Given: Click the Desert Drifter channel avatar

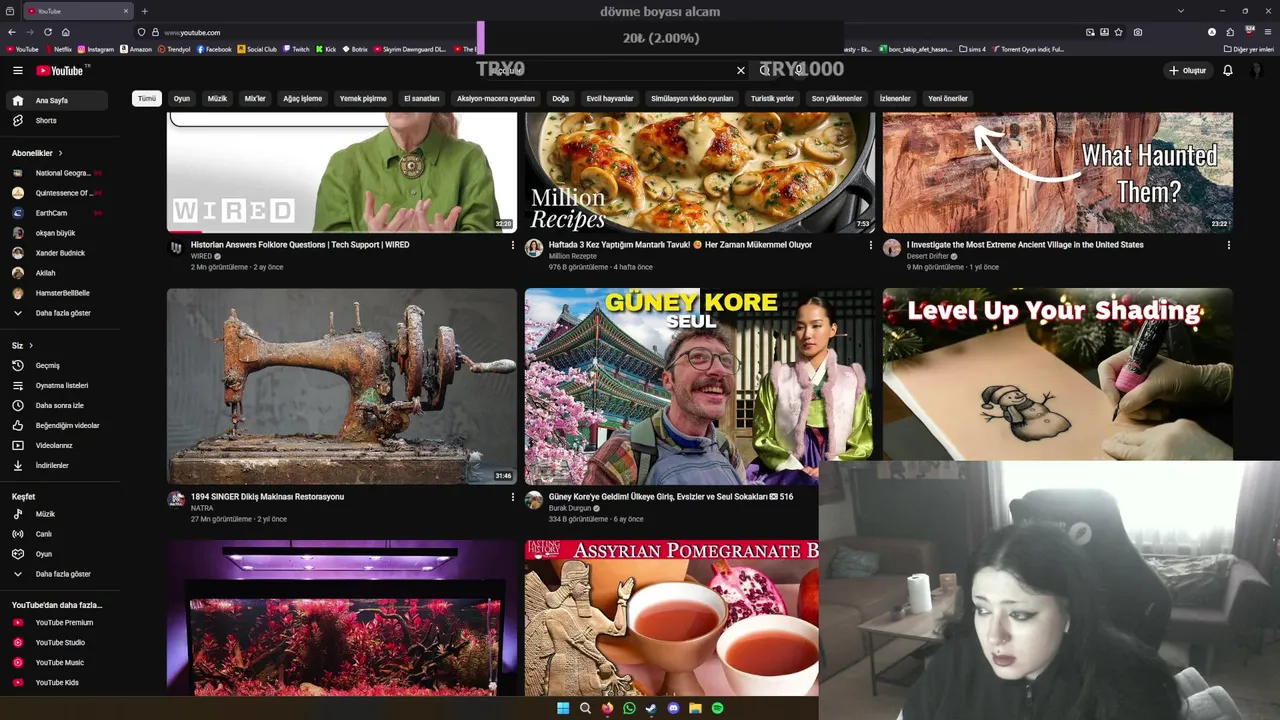Looking at the screenshot, I should pos(892,248).
